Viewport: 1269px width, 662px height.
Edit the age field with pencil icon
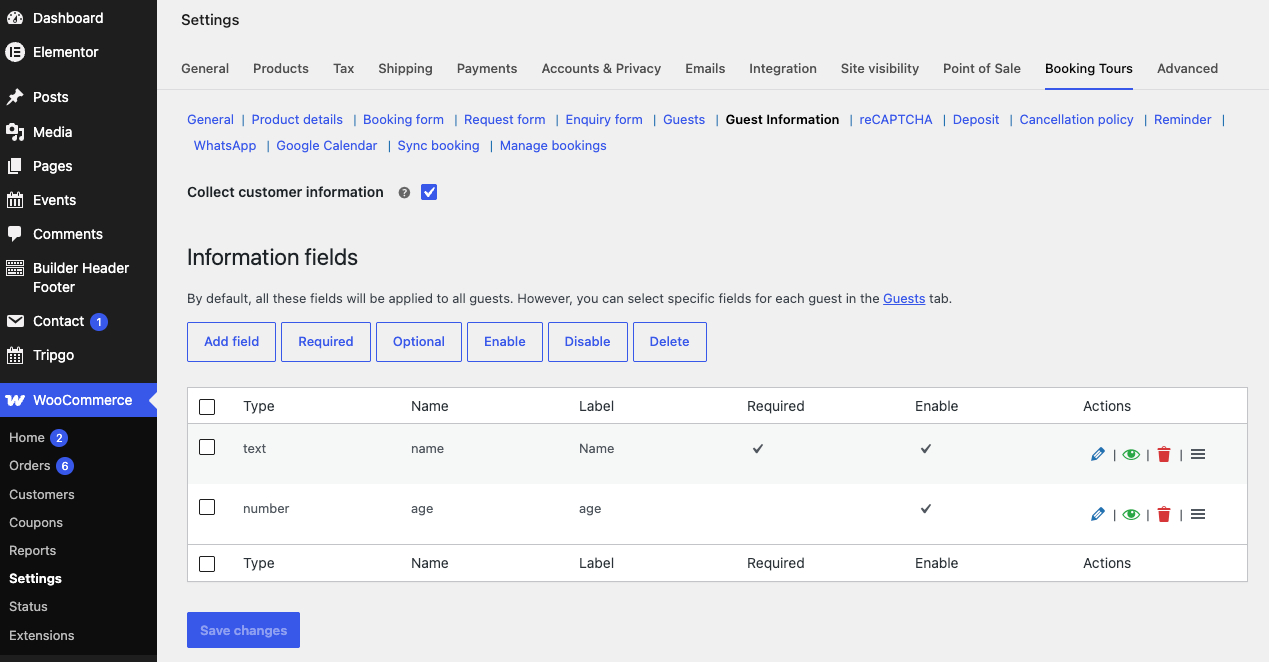pos(1098,514)
